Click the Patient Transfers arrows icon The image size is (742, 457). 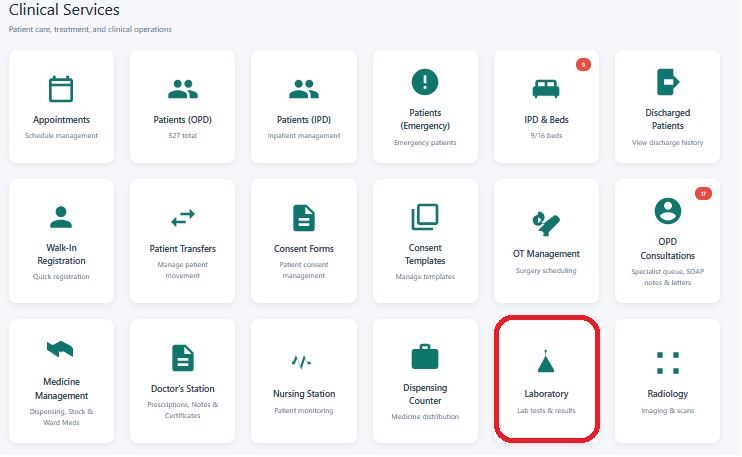[x=183, y=218]
